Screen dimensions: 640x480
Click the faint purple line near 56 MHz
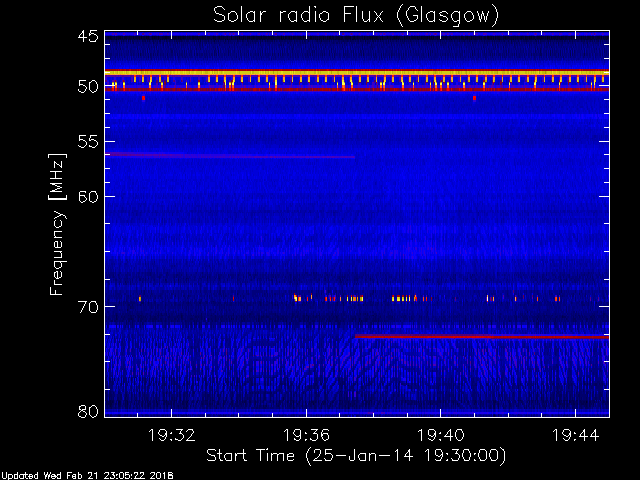tap(230, 156)
